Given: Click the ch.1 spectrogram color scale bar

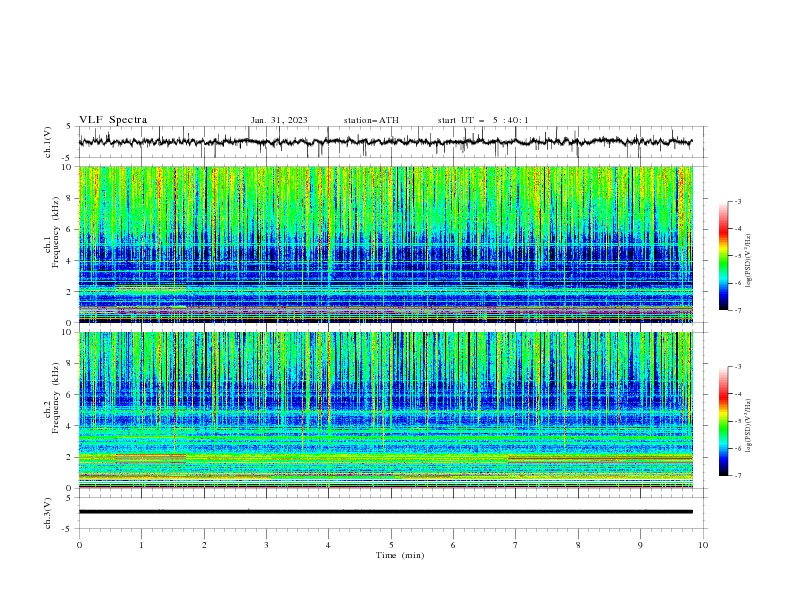Looking at the screenshot, I should point(724,256).
